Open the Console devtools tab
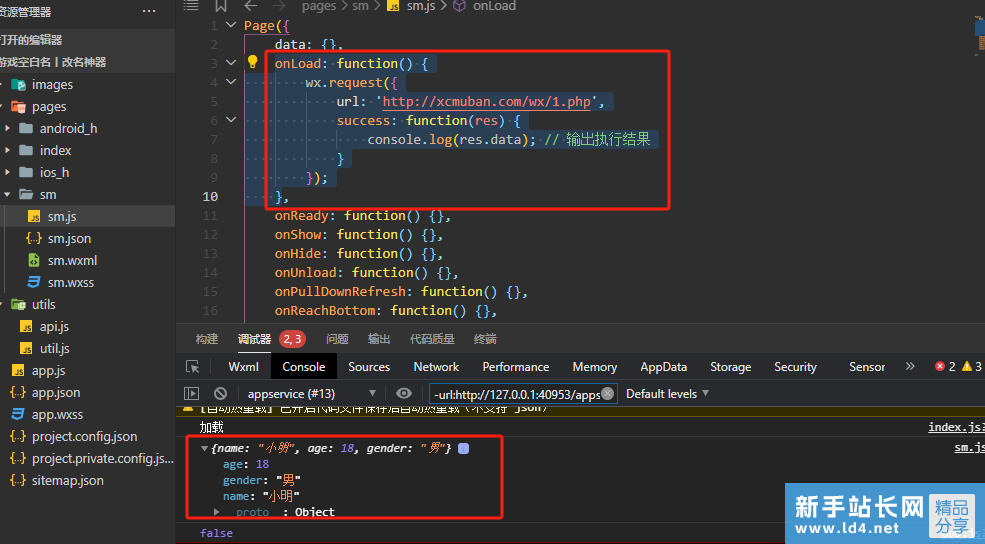This screenshot has width=985, height=544. pyautogui.click(x=303, y=367)
